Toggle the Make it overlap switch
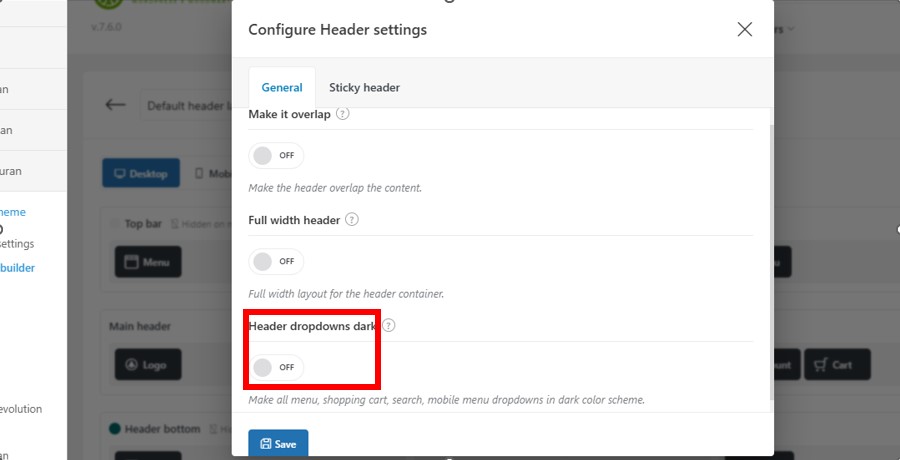 pos(276,156)
